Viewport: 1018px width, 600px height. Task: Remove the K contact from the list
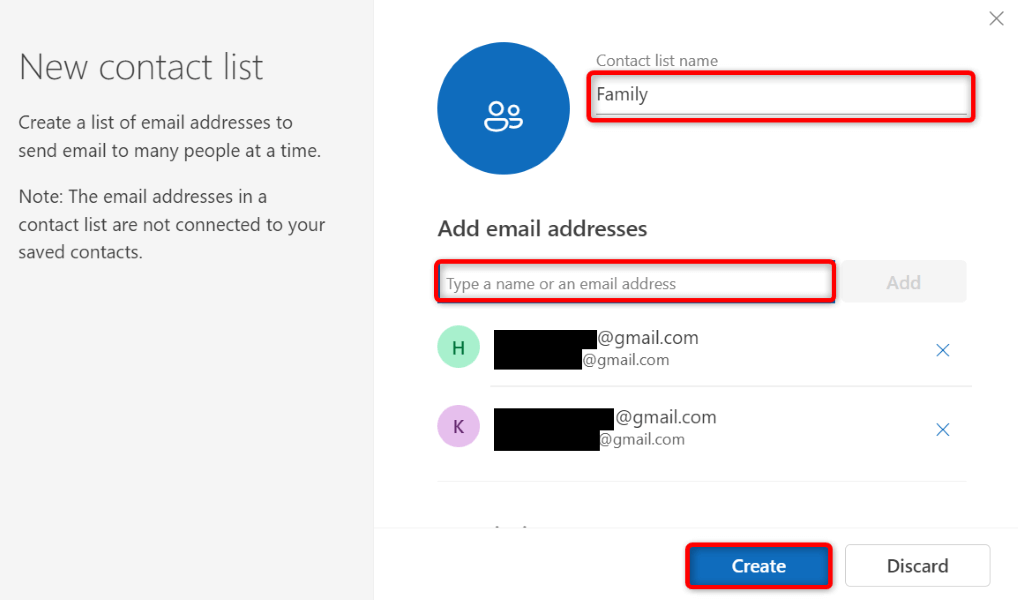pos(942,429)
